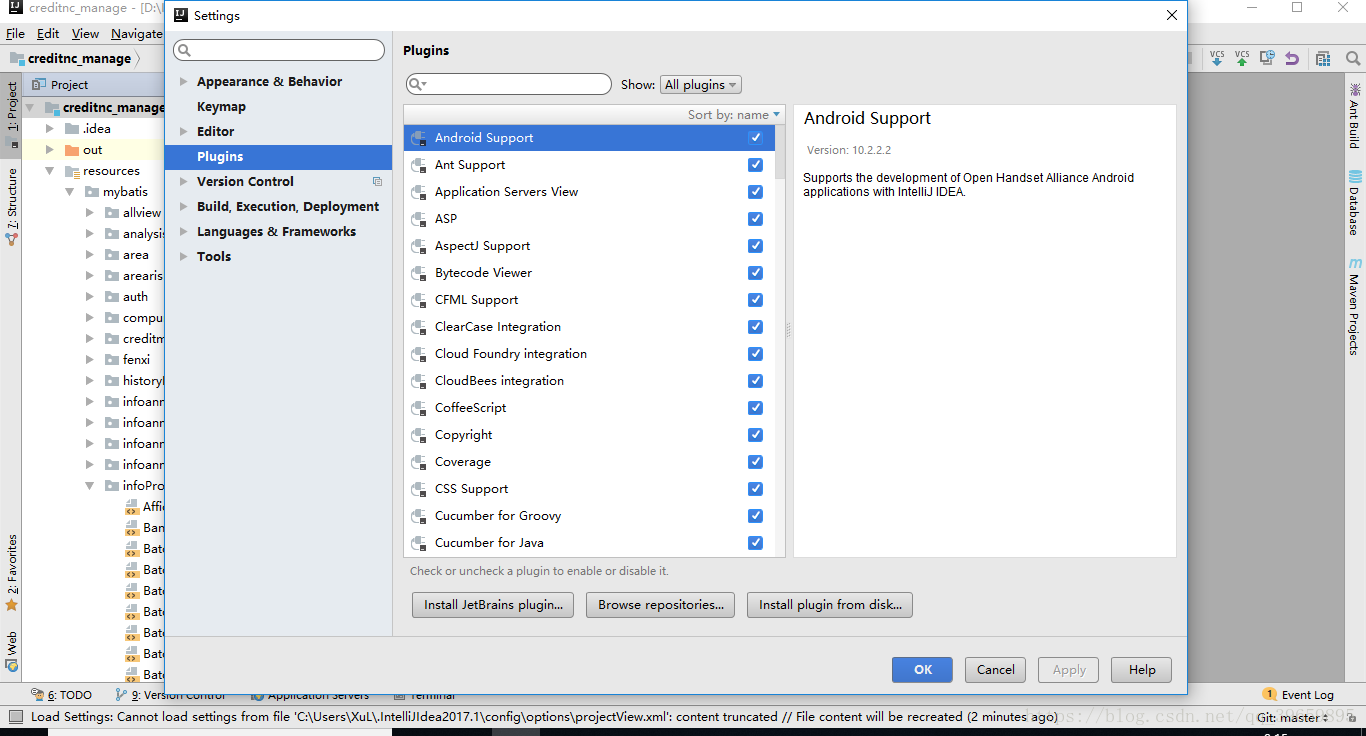
Task: Open Event Log in status bar
Action: pyautogui.click(x=1298, y=695)
